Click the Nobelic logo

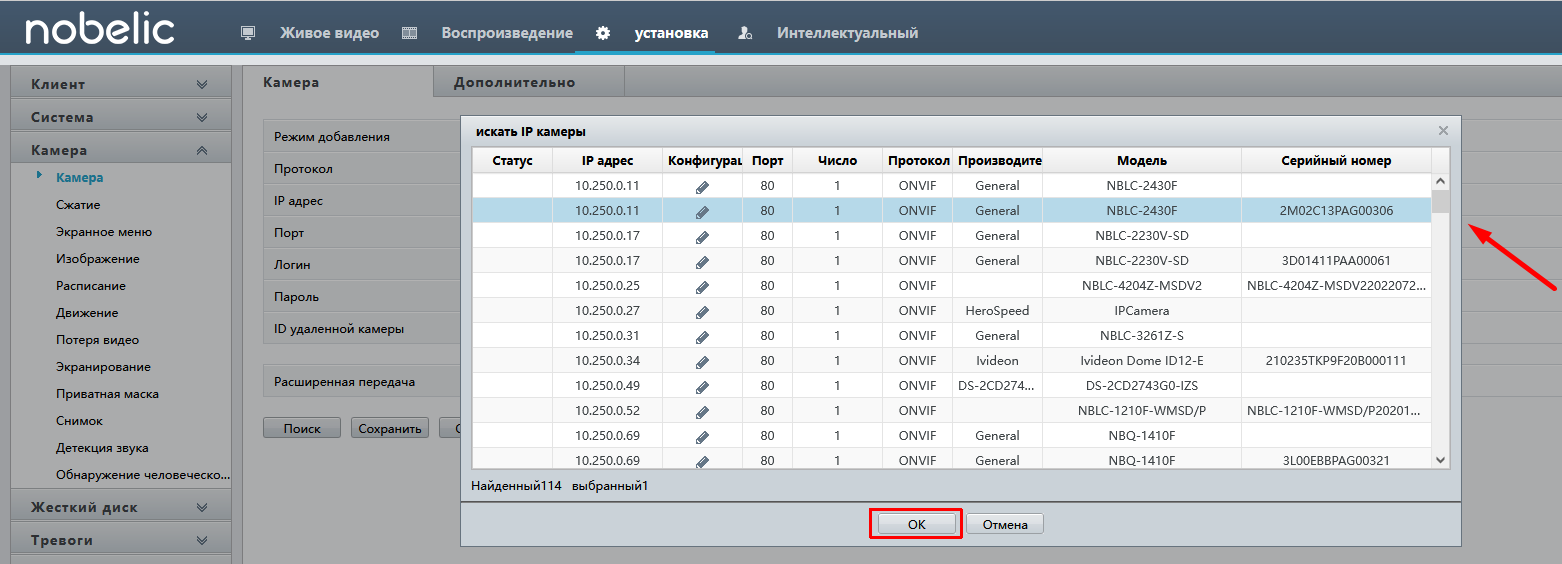[x=100, y=29]
